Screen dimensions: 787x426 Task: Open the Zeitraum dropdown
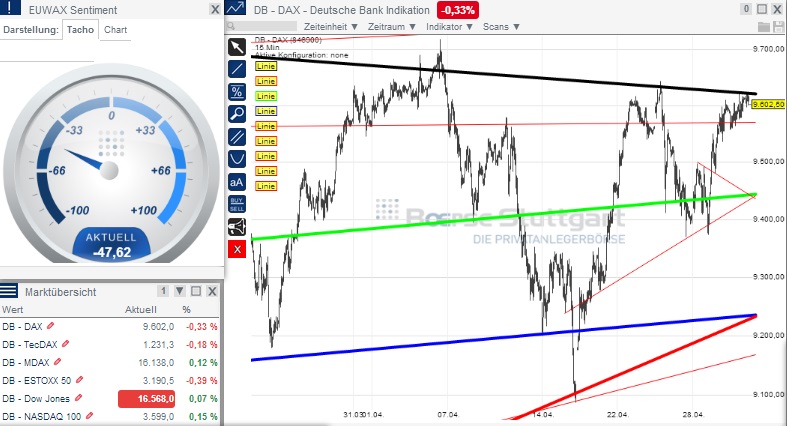point(392,27)
